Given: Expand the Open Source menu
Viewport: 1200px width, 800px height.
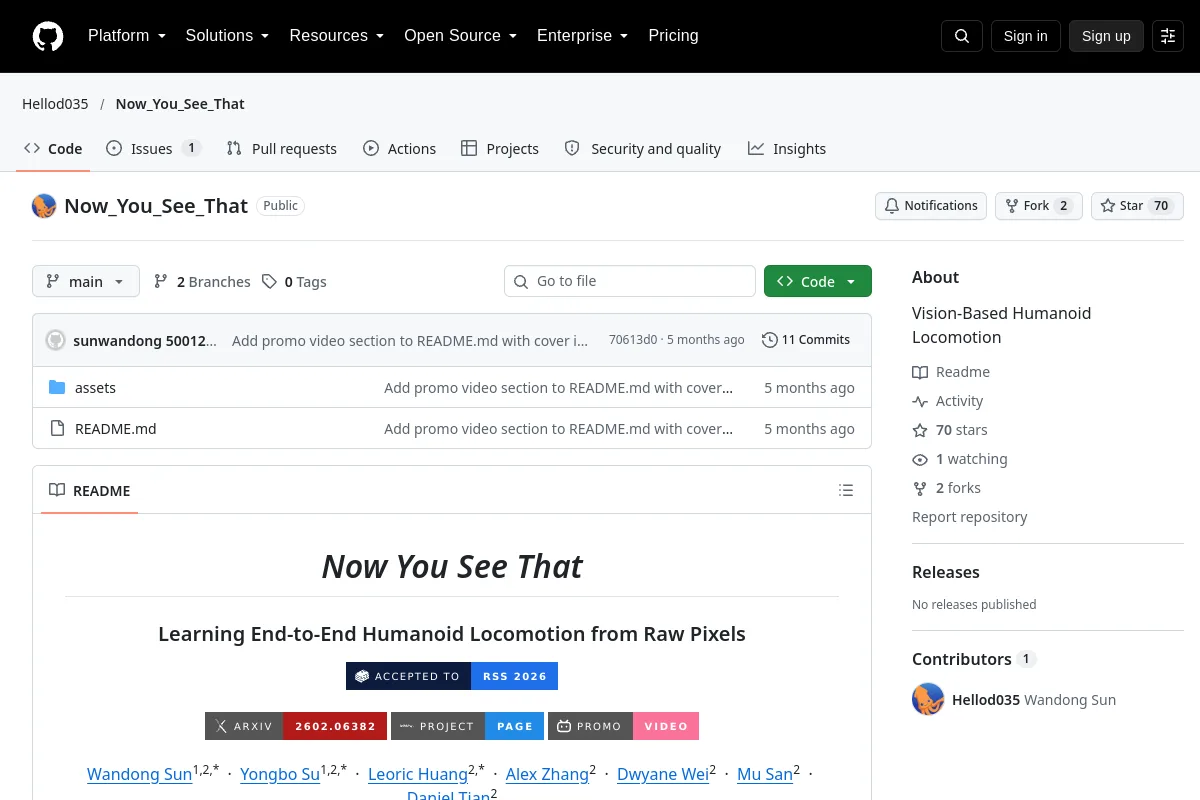Looking at the screenshot, I should pyautogui.click(x=460, y=36).
